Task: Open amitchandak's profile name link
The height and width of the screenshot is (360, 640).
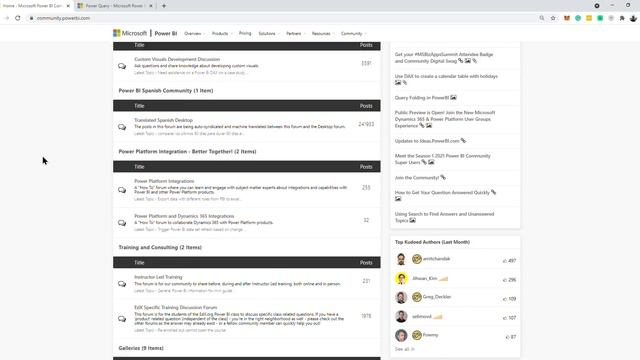Action: point(436,259)
